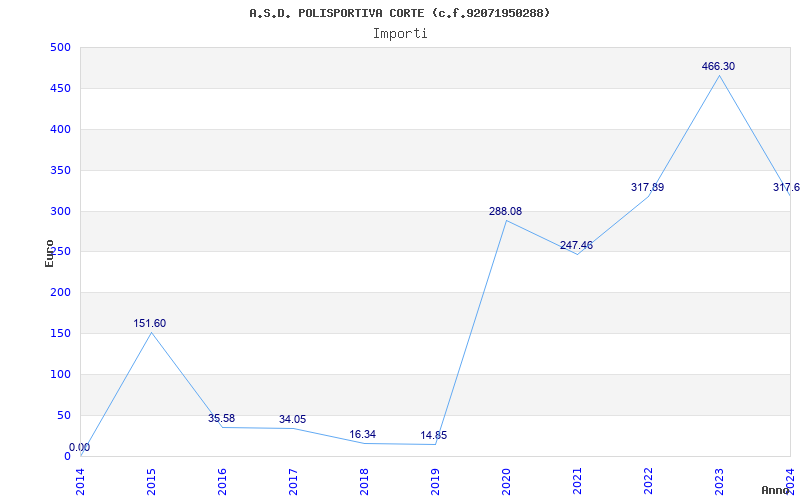Click the 2023 x-axis year label
This screenshot has width=800, height=500.
(719, 481)
